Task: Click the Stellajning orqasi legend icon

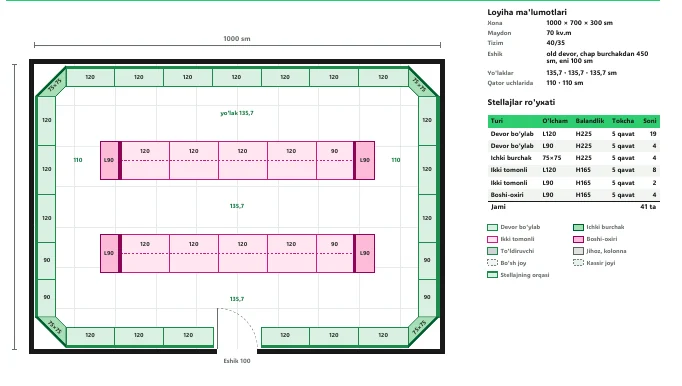Action: (x=492, y=275)
